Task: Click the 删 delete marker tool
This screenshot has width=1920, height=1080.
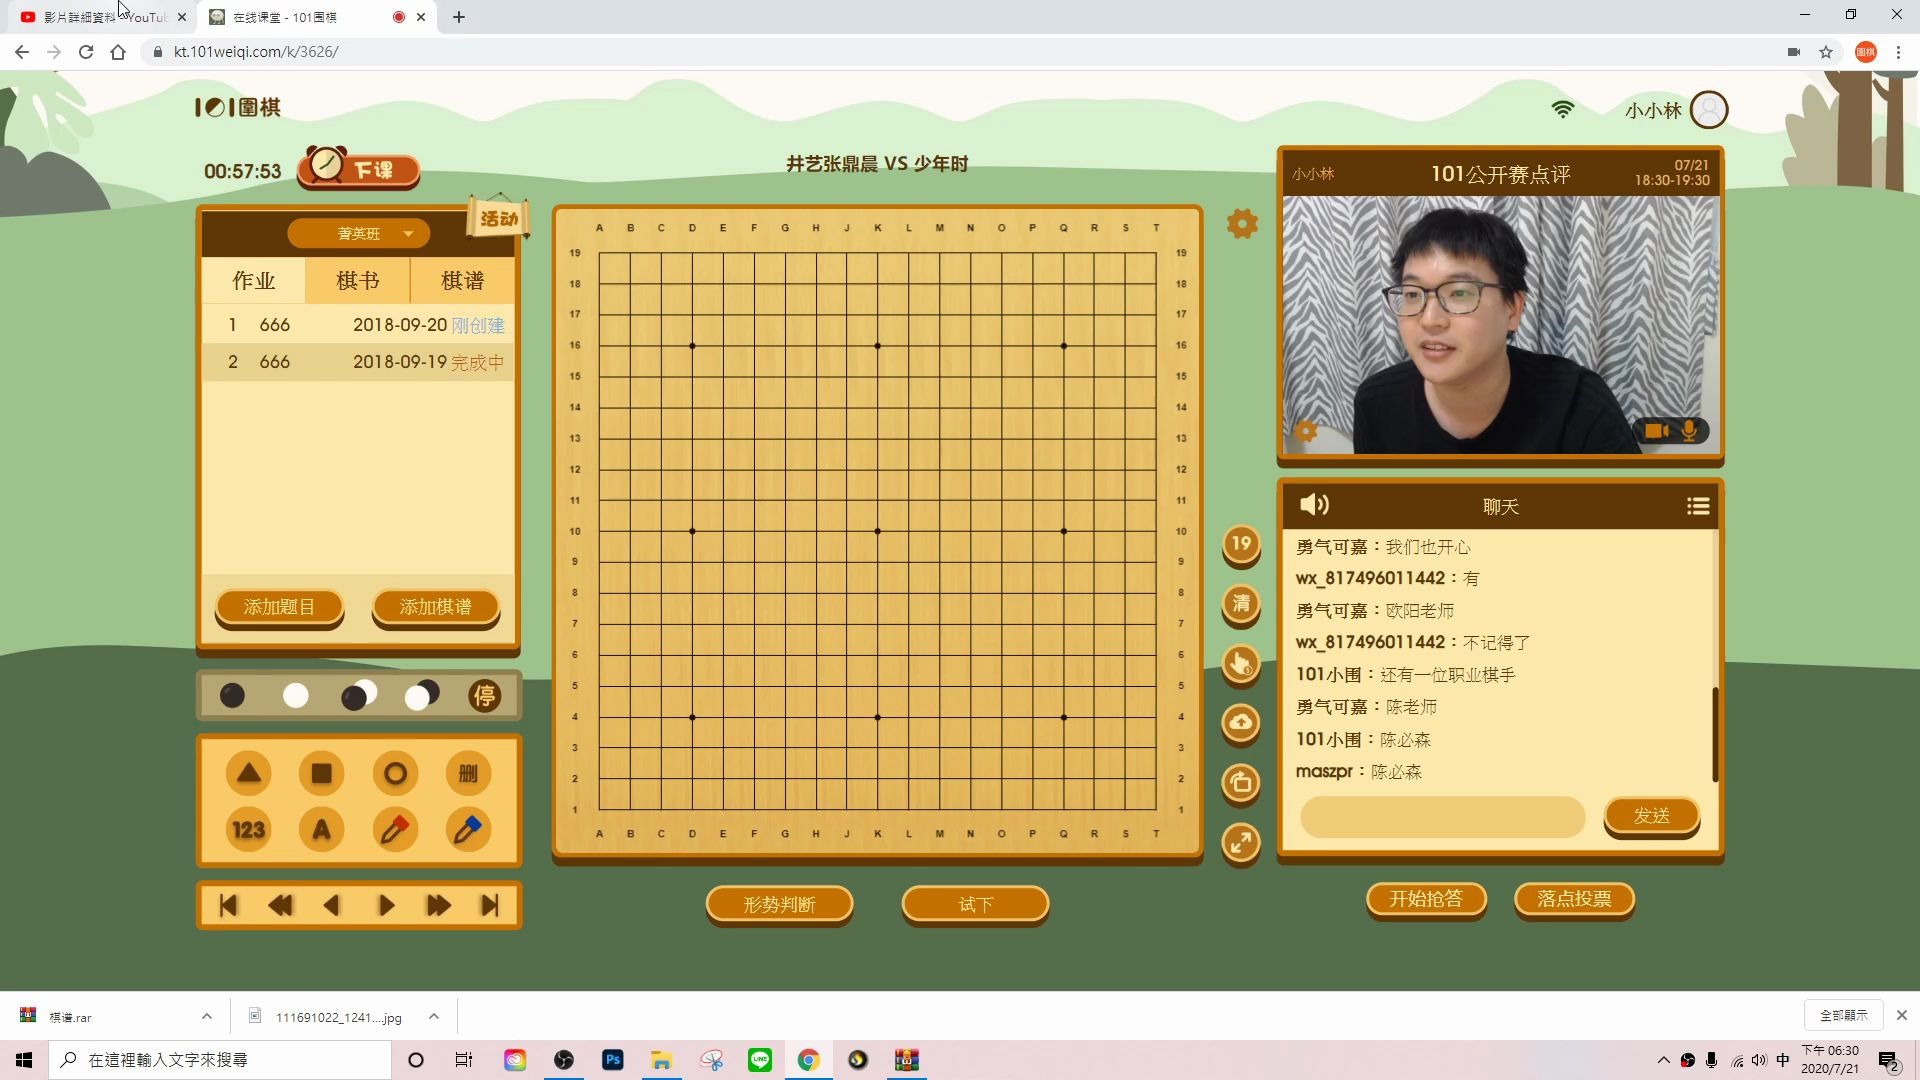Action: (468, 773)
